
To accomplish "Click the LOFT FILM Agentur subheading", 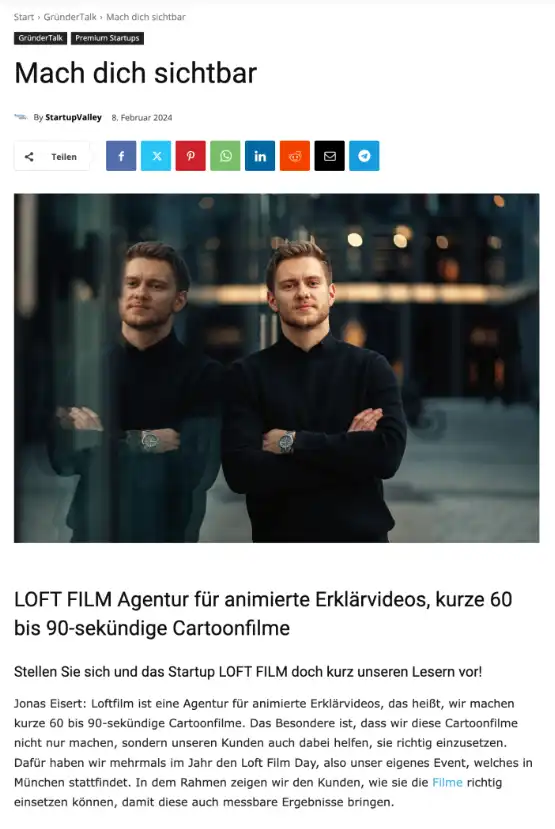I will point(263,614).
